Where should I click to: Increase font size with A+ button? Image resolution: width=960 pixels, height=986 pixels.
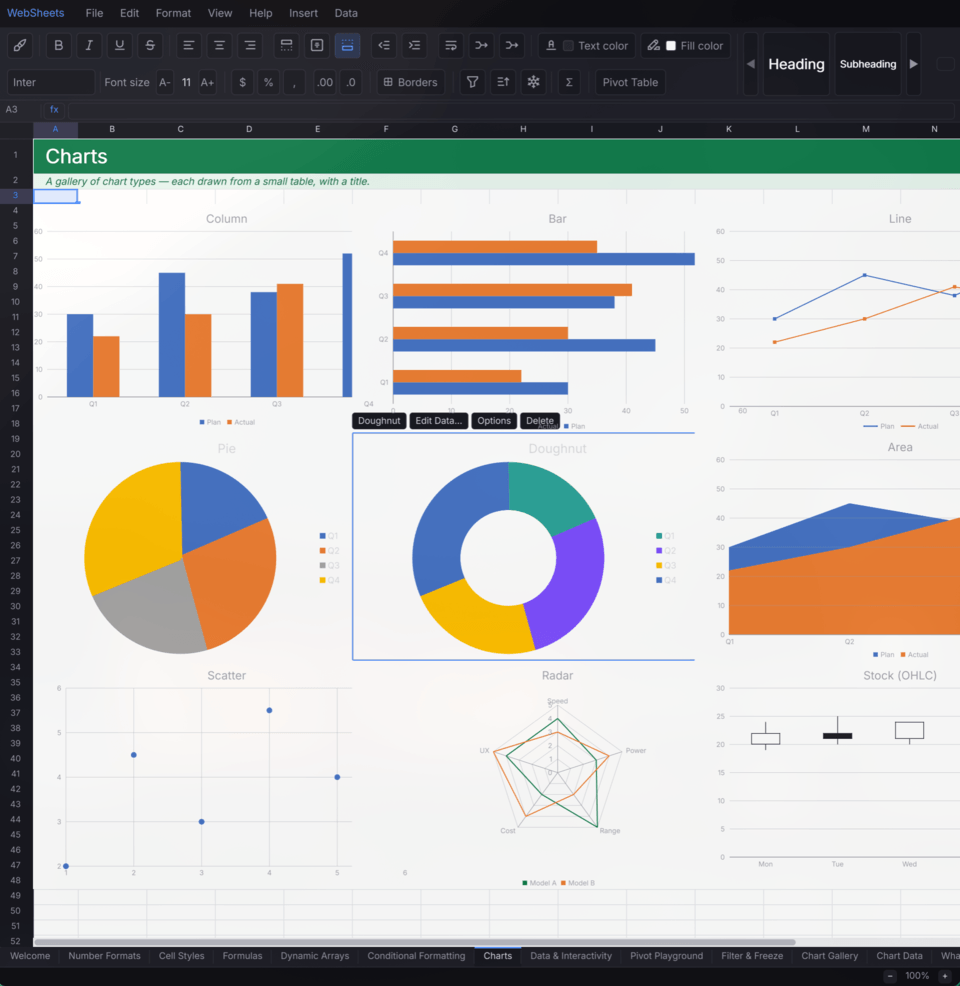[207, 82]
